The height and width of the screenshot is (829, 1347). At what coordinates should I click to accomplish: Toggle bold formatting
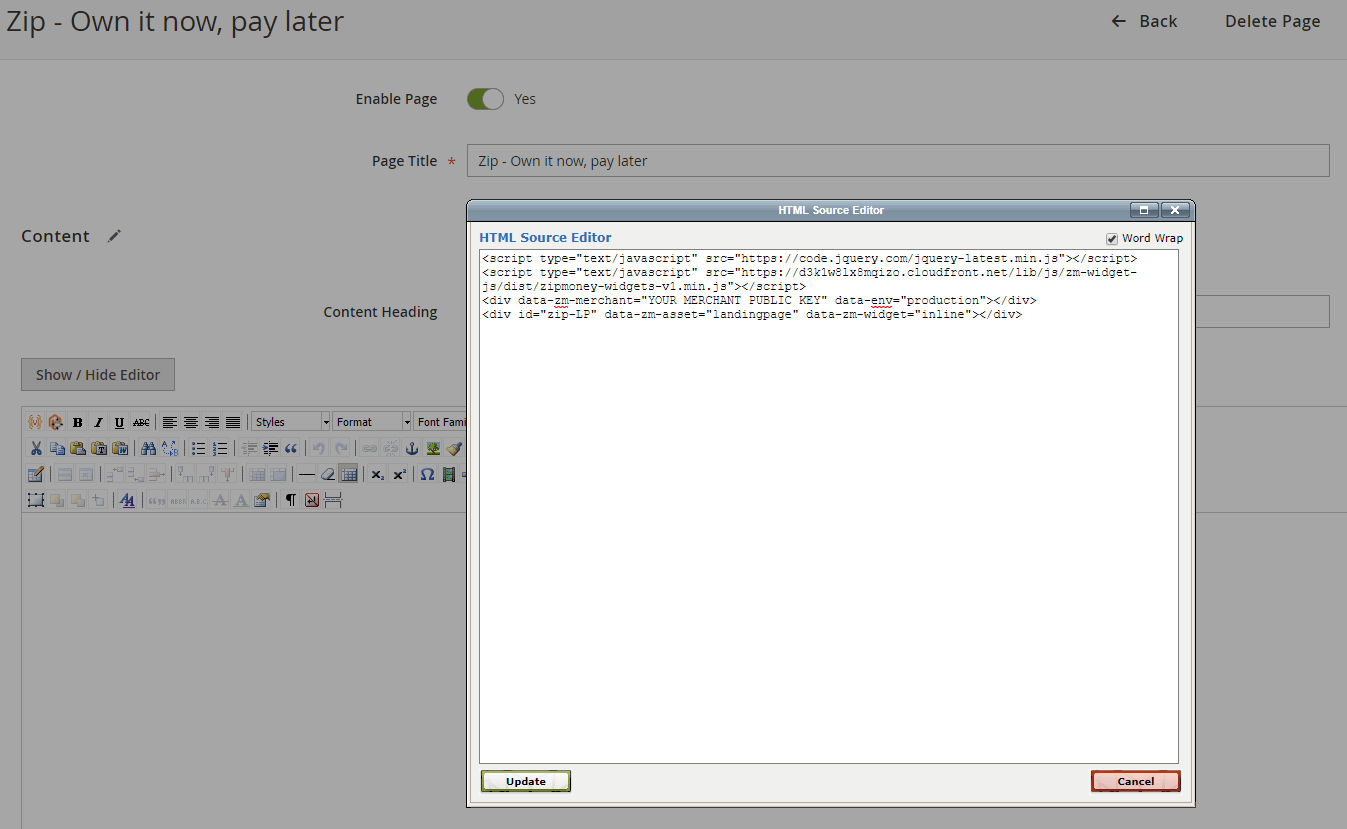click(x=77, y=422)
